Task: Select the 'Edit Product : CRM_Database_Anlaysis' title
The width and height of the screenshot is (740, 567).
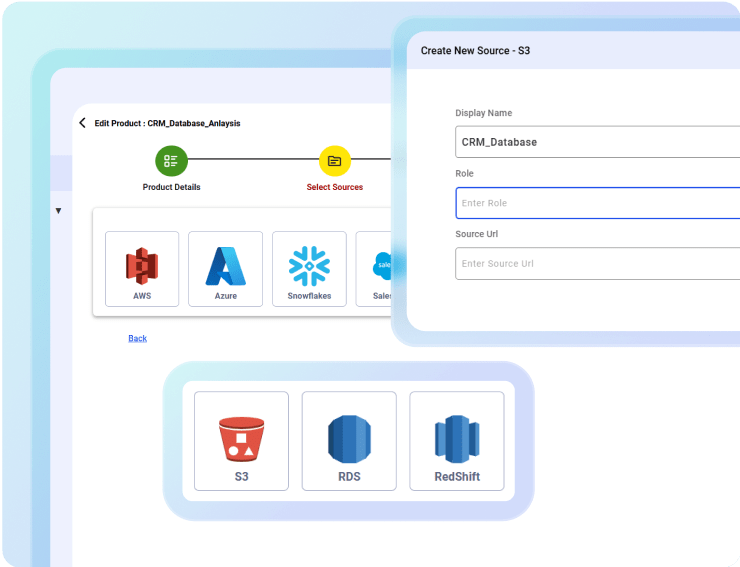Action: (x=168, y=123)
